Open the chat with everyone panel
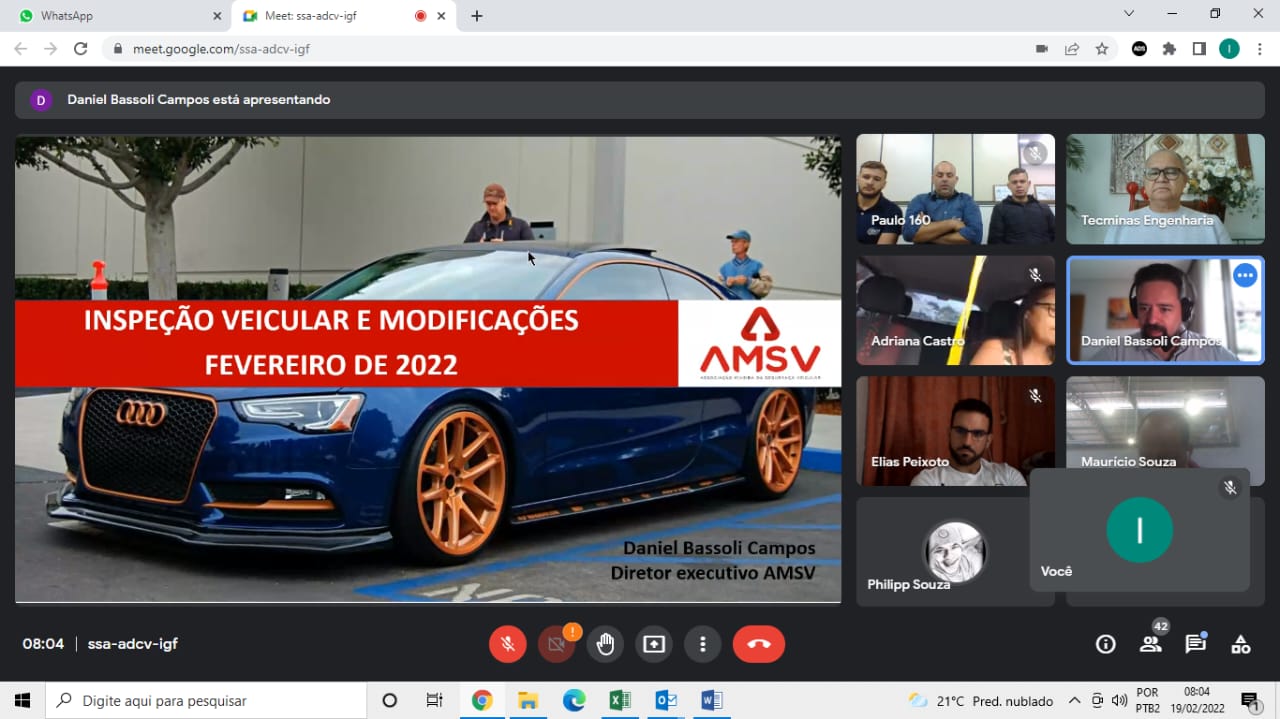 (x=1195, y=644)
